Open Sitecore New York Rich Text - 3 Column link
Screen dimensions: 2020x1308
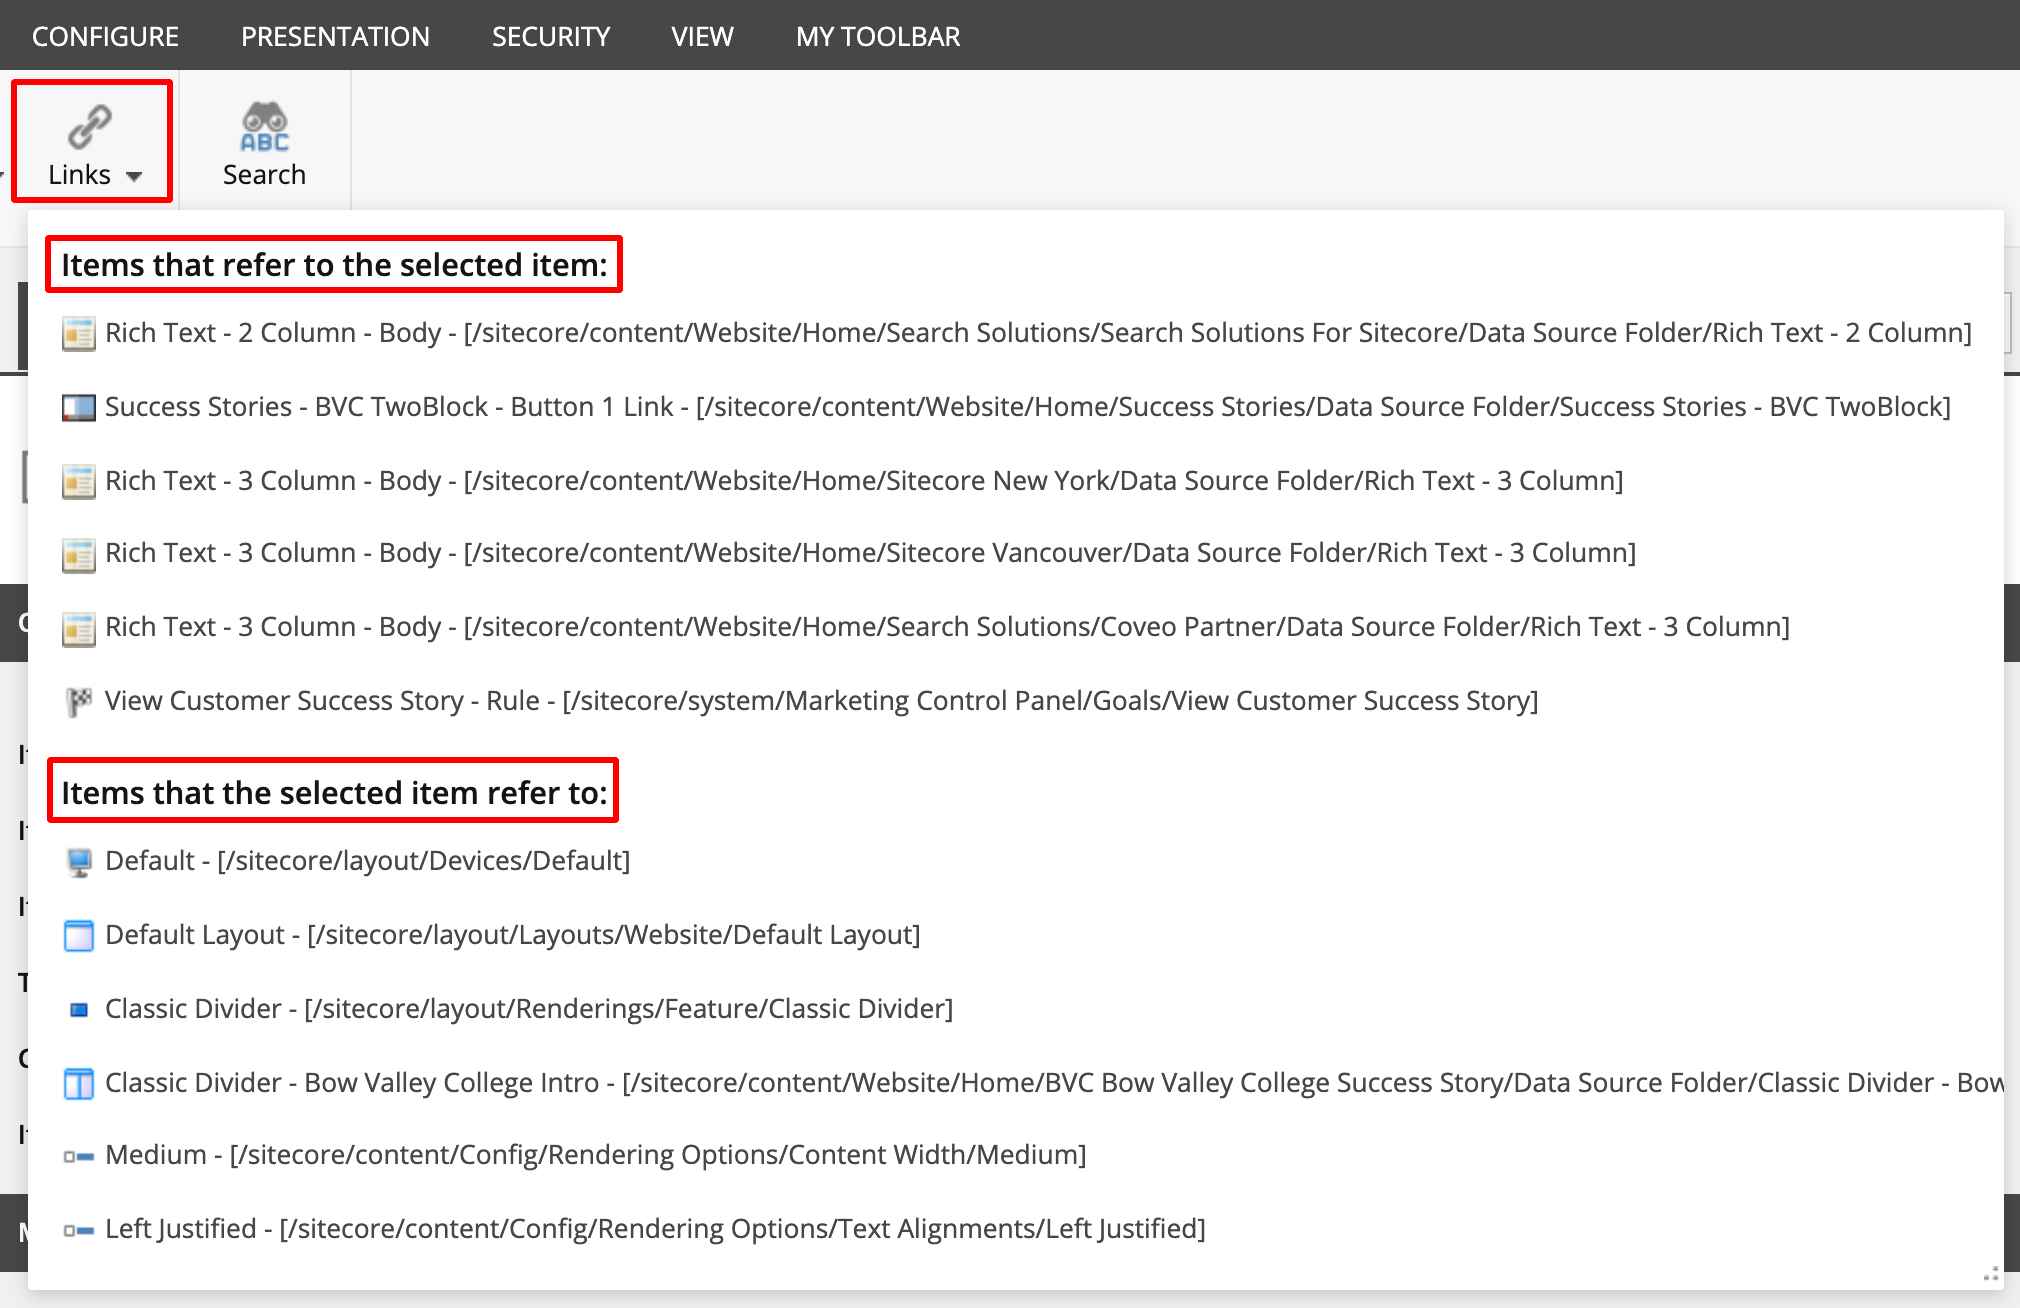click(864, 481)
